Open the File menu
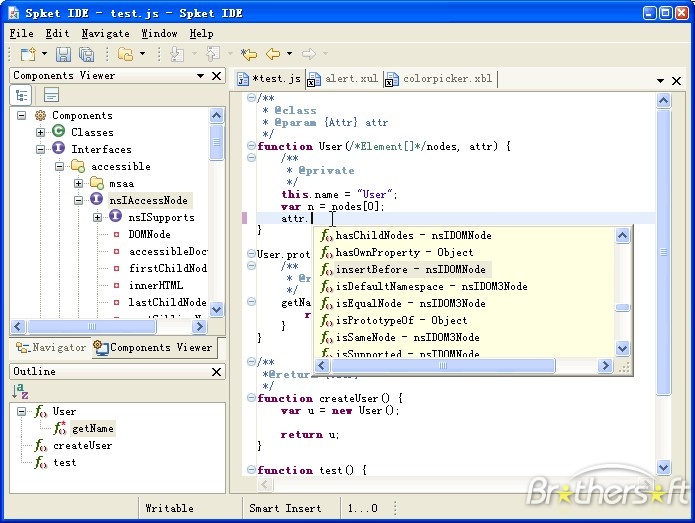 [x=21, y=34]
